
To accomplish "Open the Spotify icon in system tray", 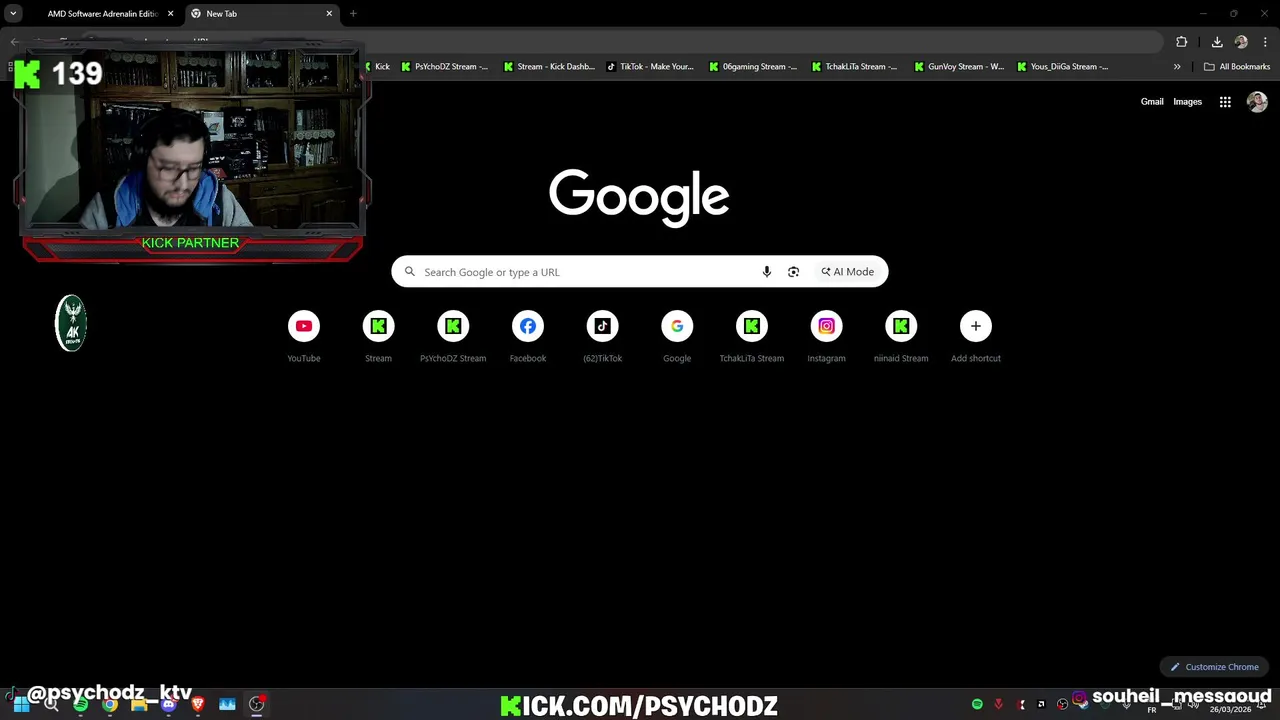I will pyautogui.click(x=977, y=704).
